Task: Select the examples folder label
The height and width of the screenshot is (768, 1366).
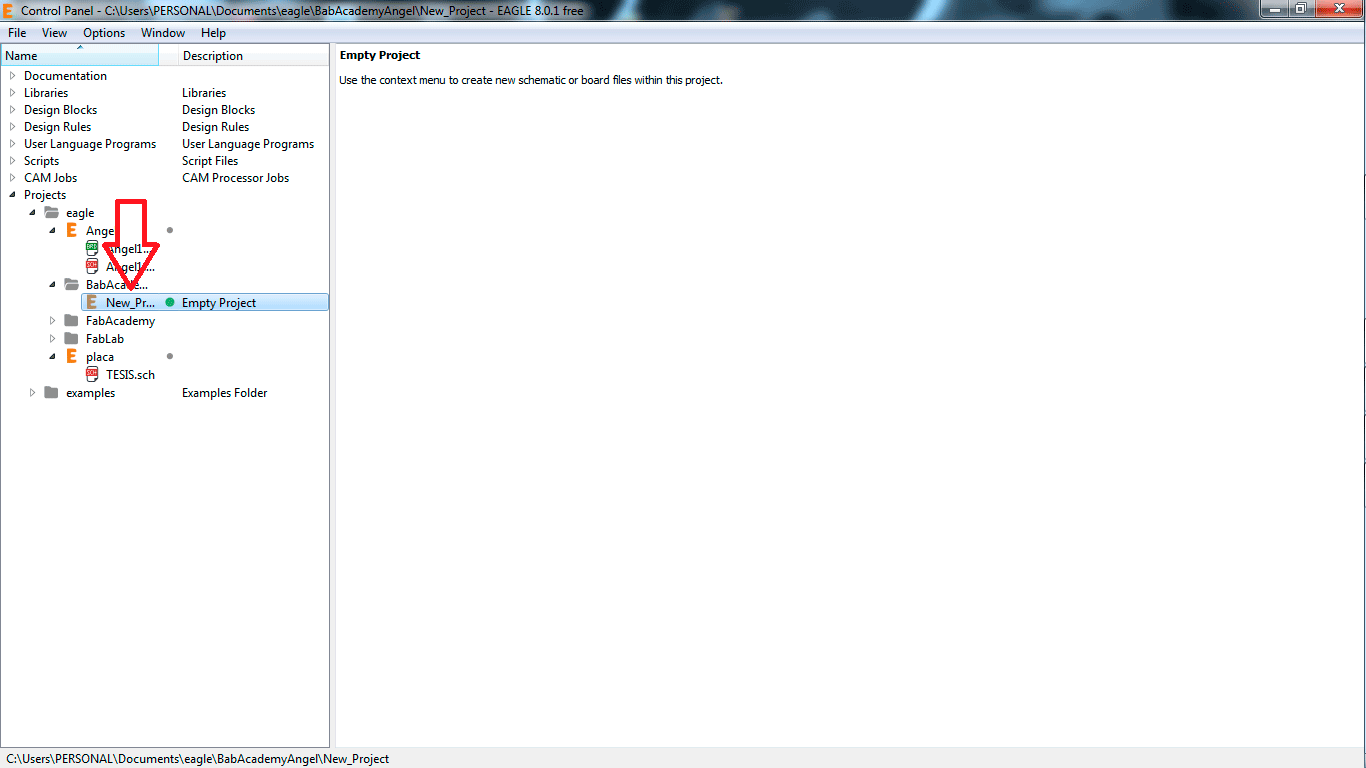Action: coord(90,393)
